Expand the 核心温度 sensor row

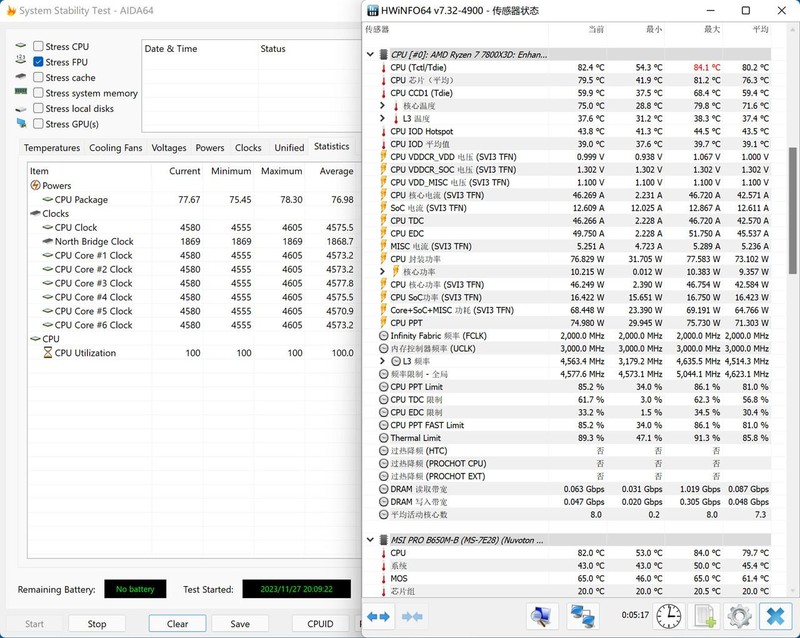(x=382, y=106)
